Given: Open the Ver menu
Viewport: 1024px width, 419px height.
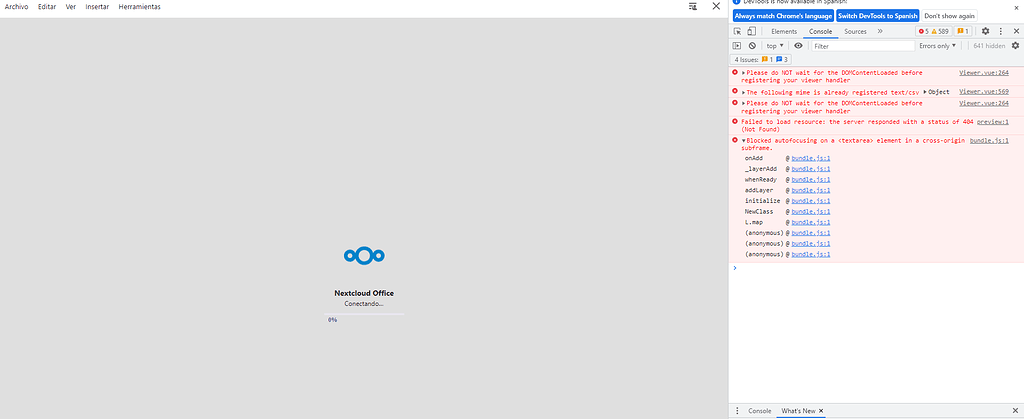Looking at the screenshot, I should click(x=71, y=7).
